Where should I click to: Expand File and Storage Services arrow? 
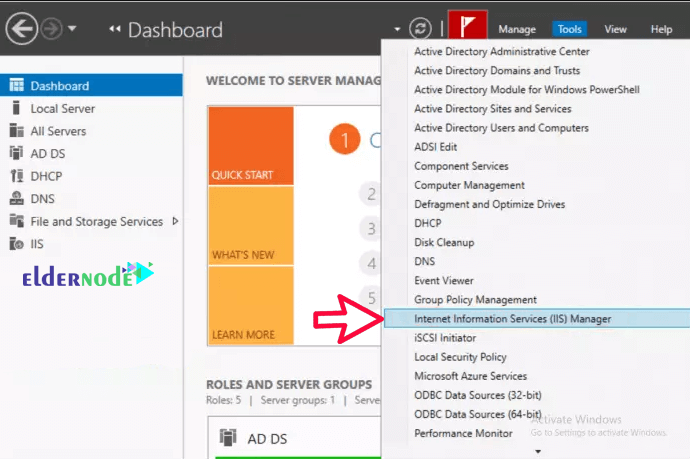[175, 221]
